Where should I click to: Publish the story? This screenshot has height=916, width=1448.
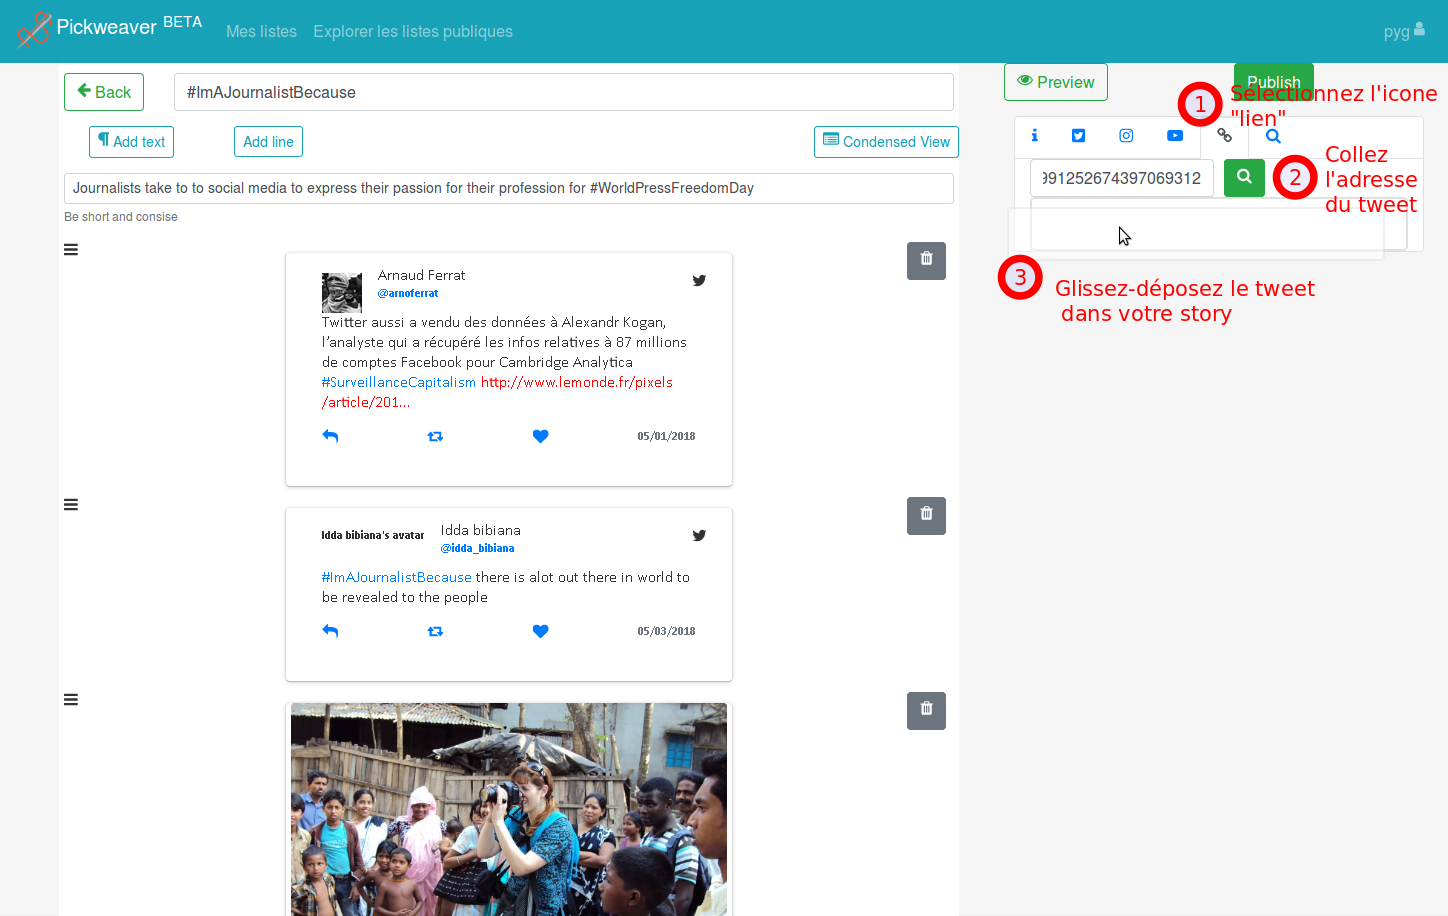1273,82
